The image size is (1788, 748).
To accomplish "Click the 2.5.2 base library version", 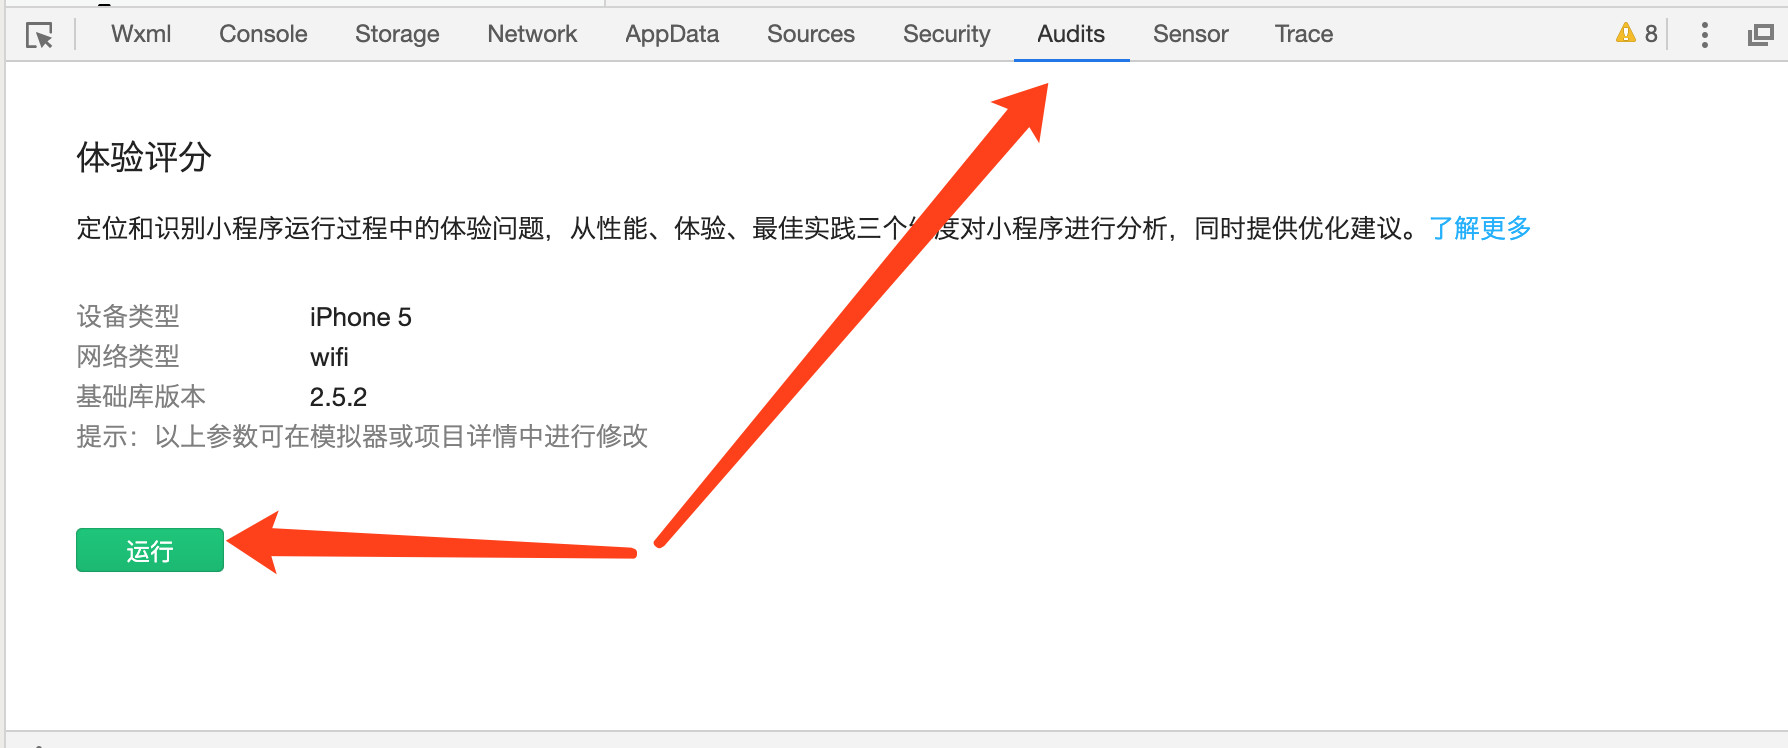I will coord(338,397).
